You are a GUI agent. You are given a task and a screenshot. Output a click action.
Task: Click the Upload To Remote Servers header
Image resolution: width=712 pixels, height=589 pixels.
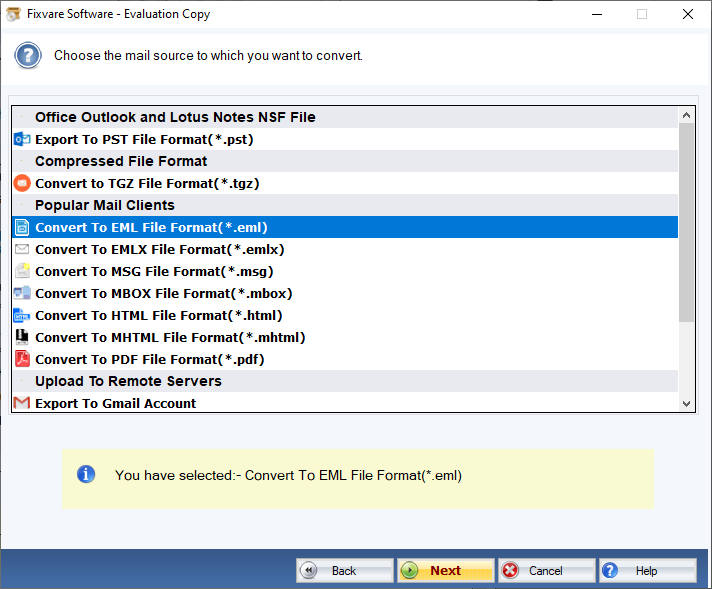345,381
